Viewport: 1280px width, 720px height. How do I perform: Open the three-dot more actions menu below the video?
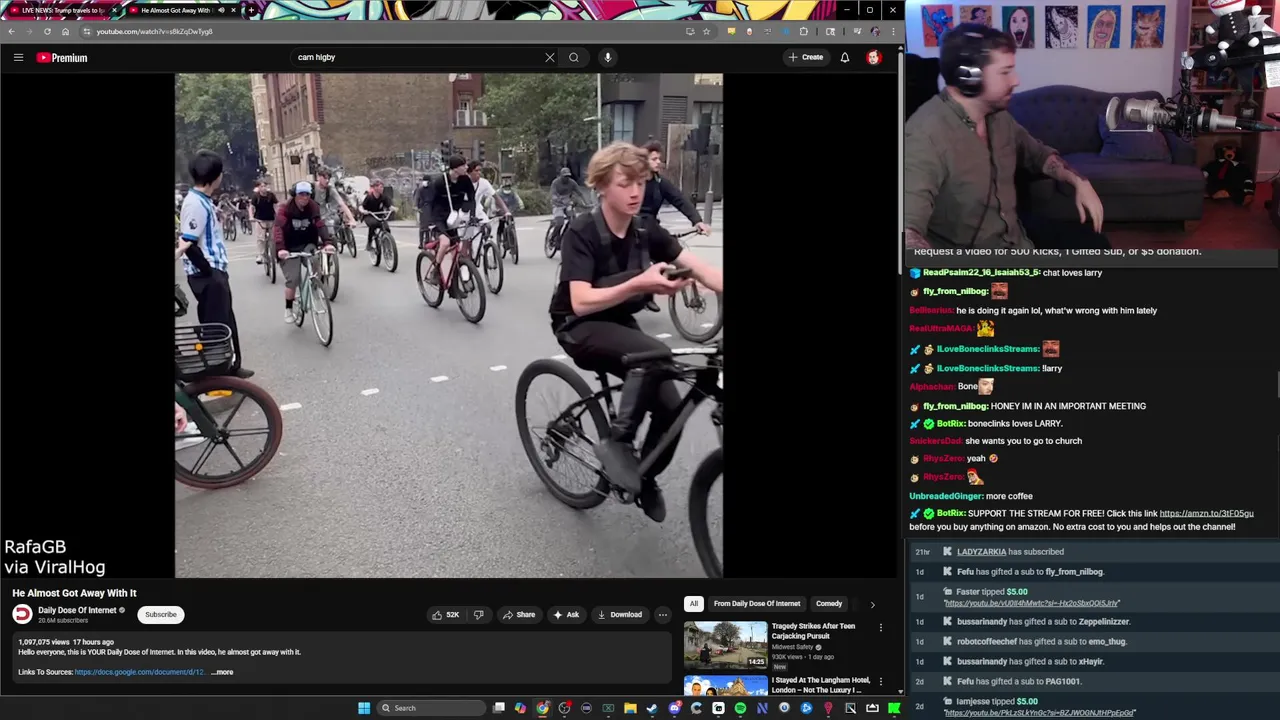coord(662,615)
